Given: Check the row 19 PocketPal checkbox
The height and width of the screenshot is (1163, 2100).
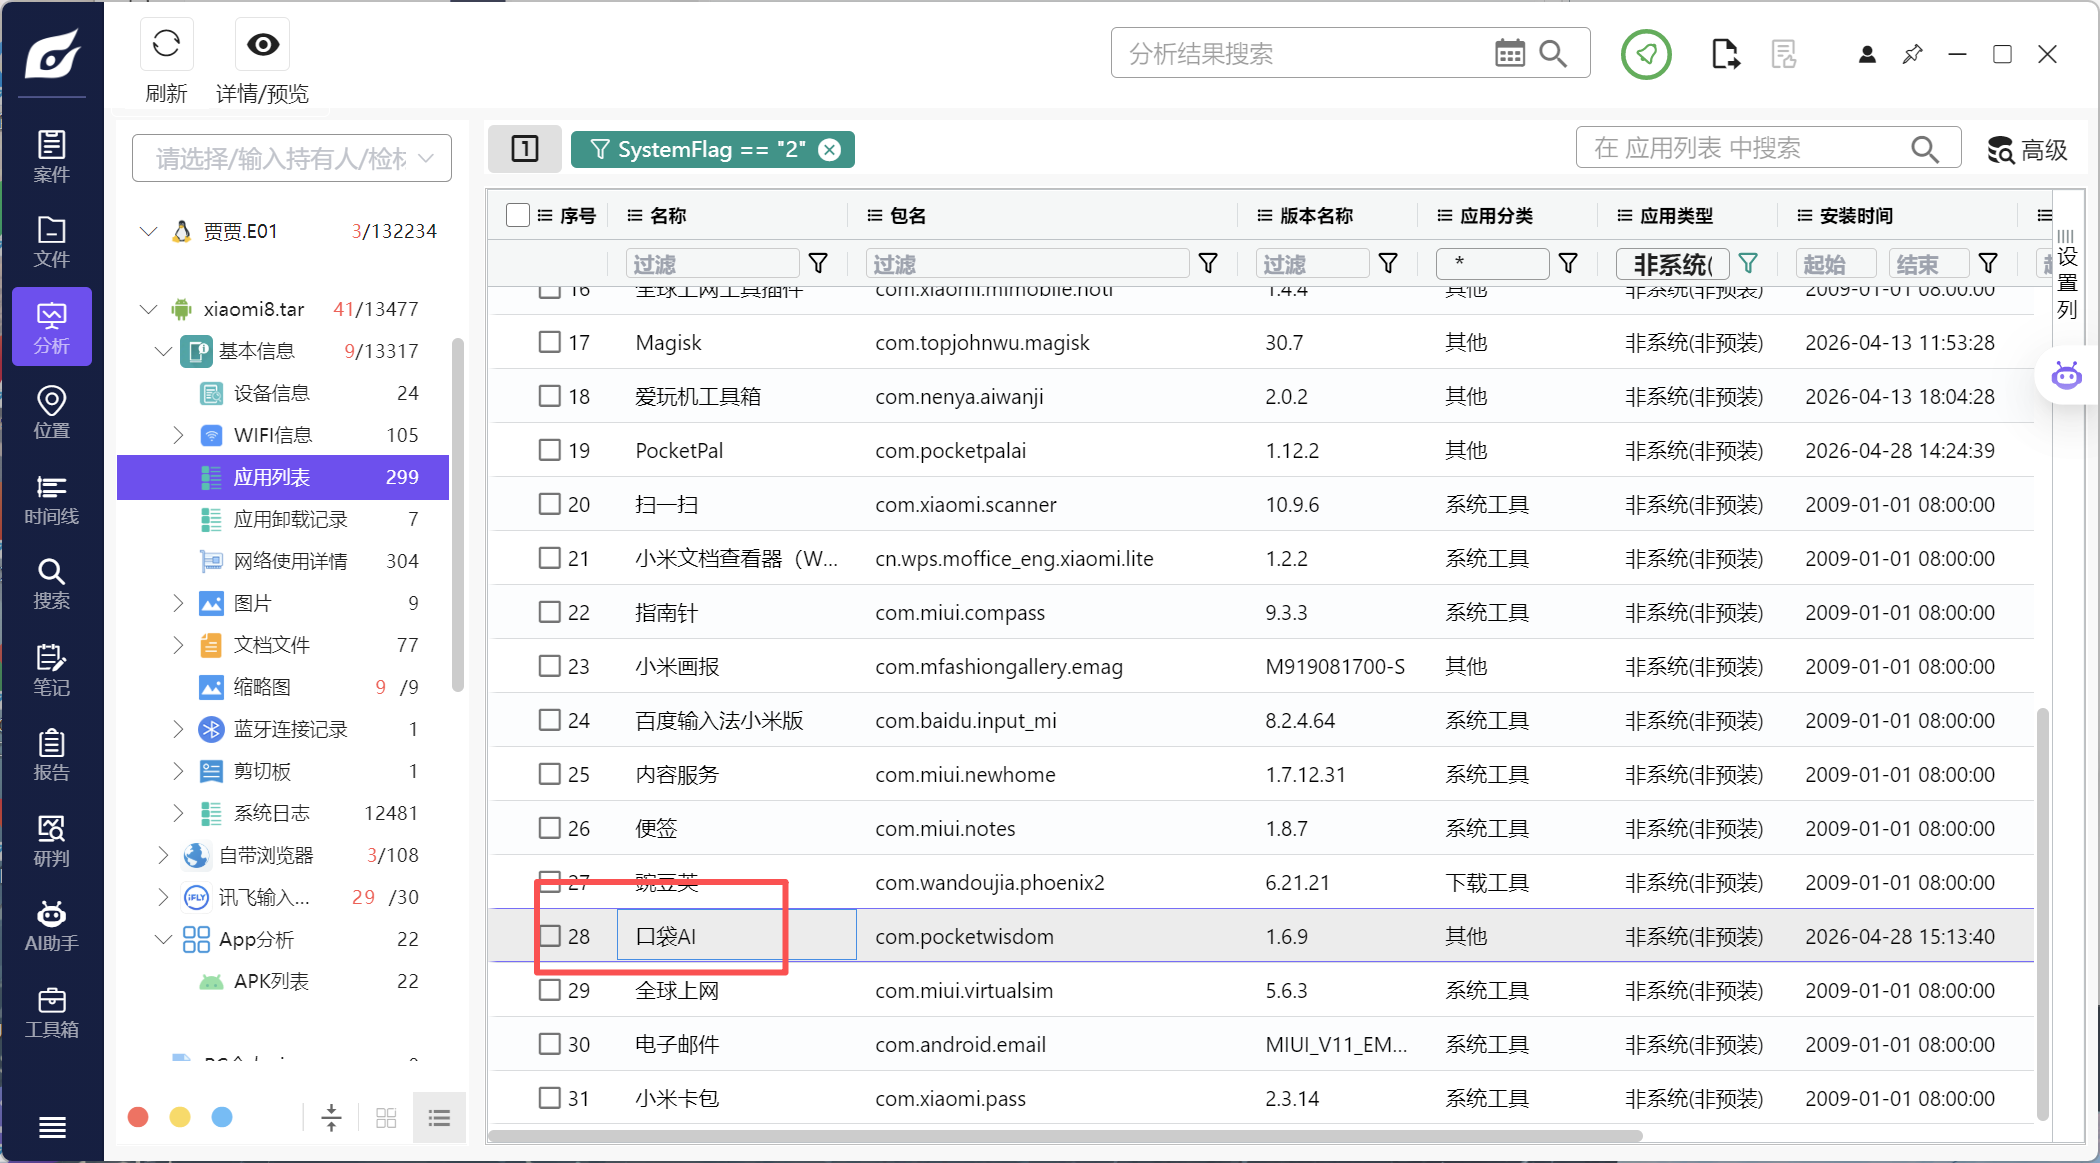Looking at the screenshot, I should [550, 450].
